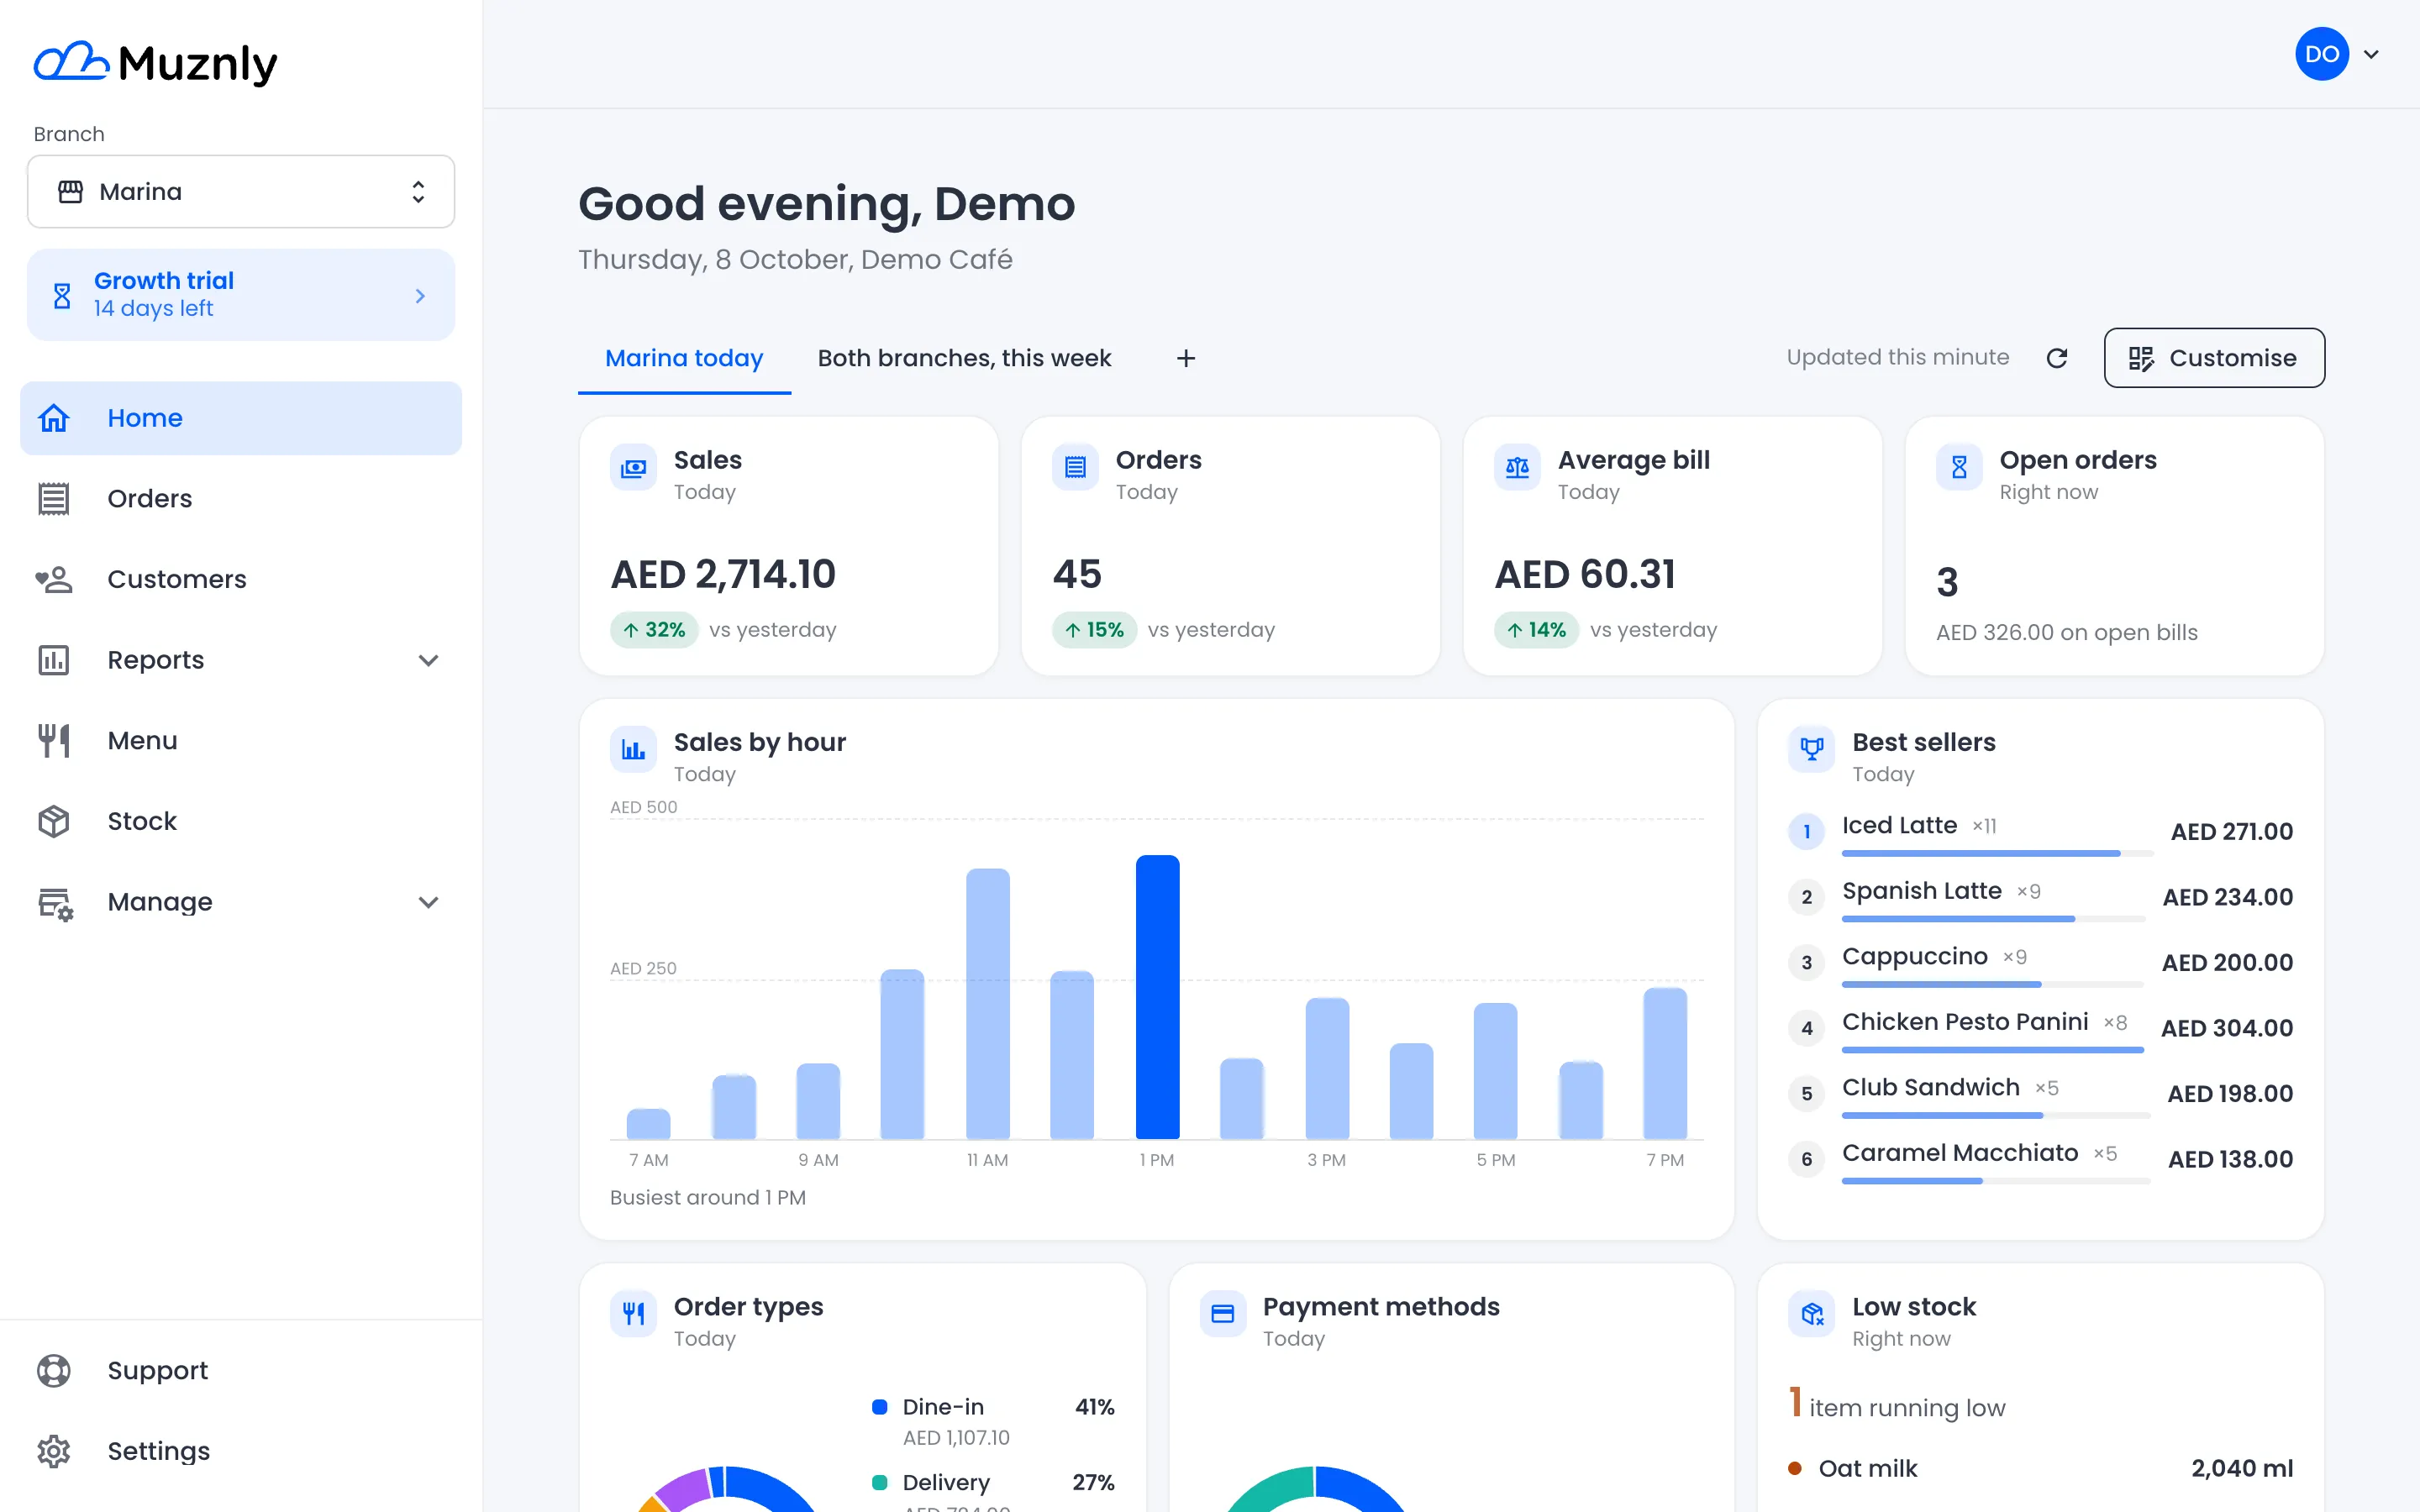Click the Sales 32% vs yesterday badge
Screen dimensions: 2420x1512
point(654,630)
